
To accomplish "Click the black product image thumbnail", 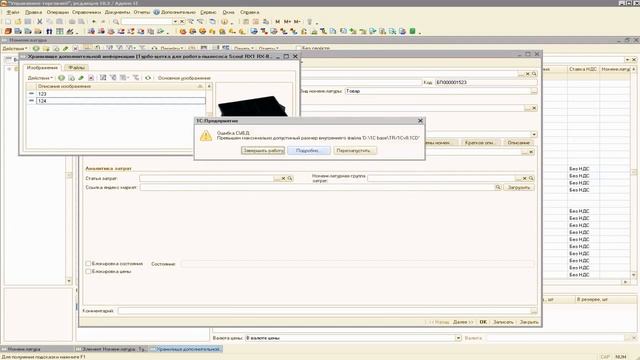I will (253, 106).
